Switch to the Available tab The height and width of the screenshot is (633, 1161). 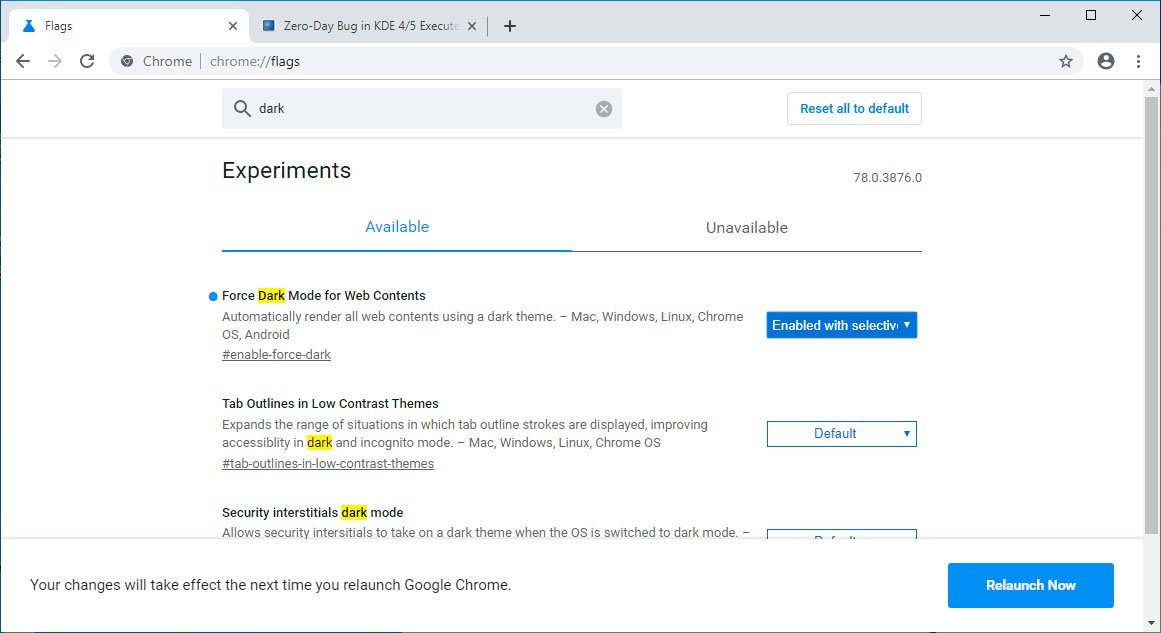[397, 227]
